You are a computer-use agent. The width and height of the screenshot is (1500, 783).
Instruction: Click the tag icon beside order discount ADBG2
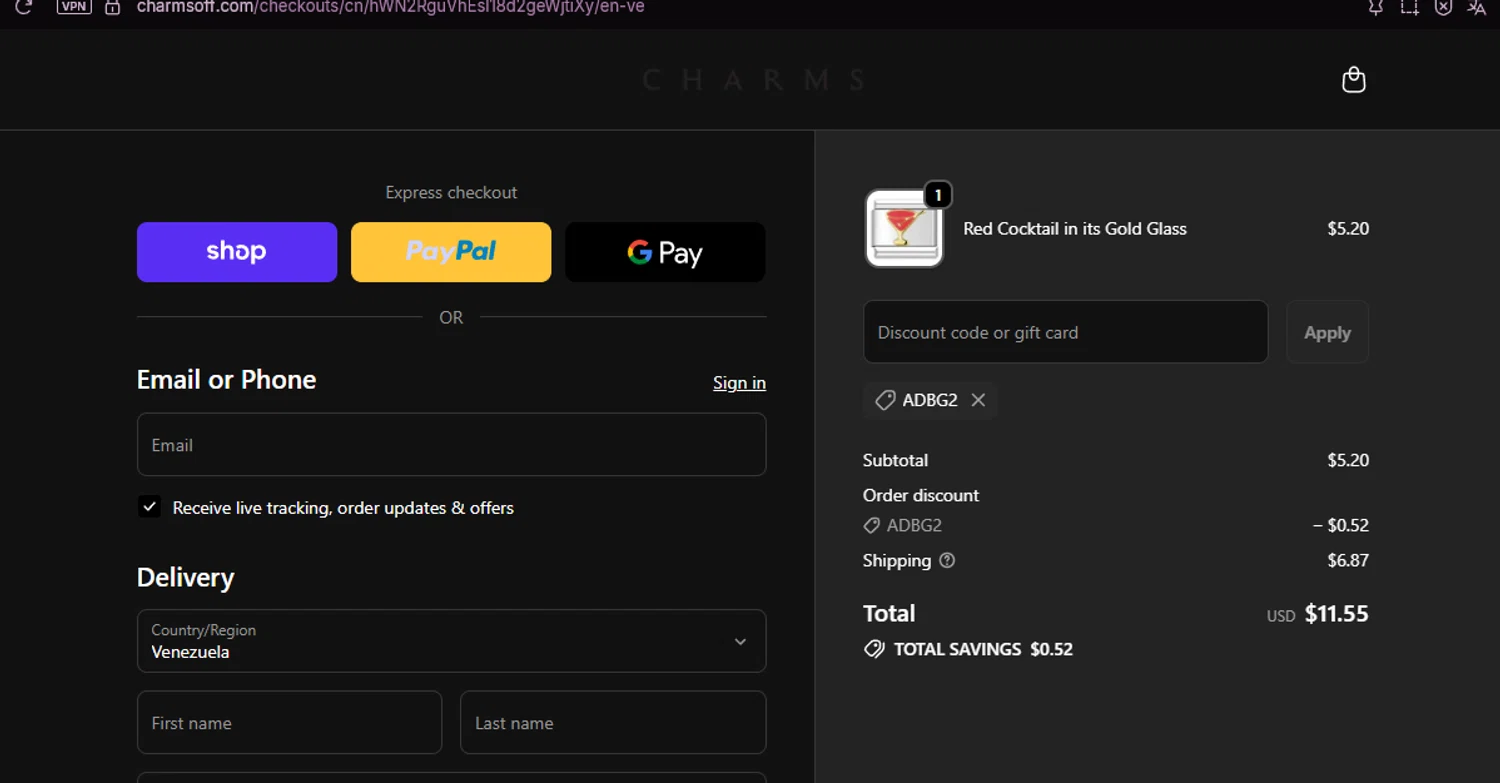tap(872, 525)
